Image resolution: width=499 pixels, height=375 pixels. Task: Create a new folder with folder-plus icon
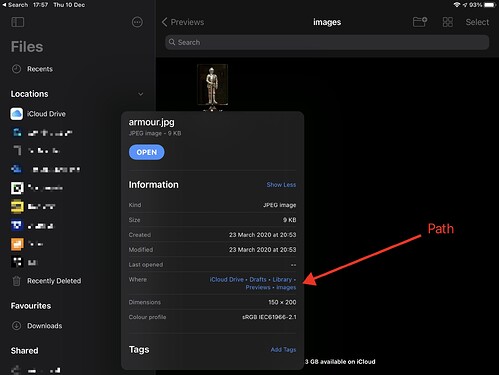[x=420, y=22]
